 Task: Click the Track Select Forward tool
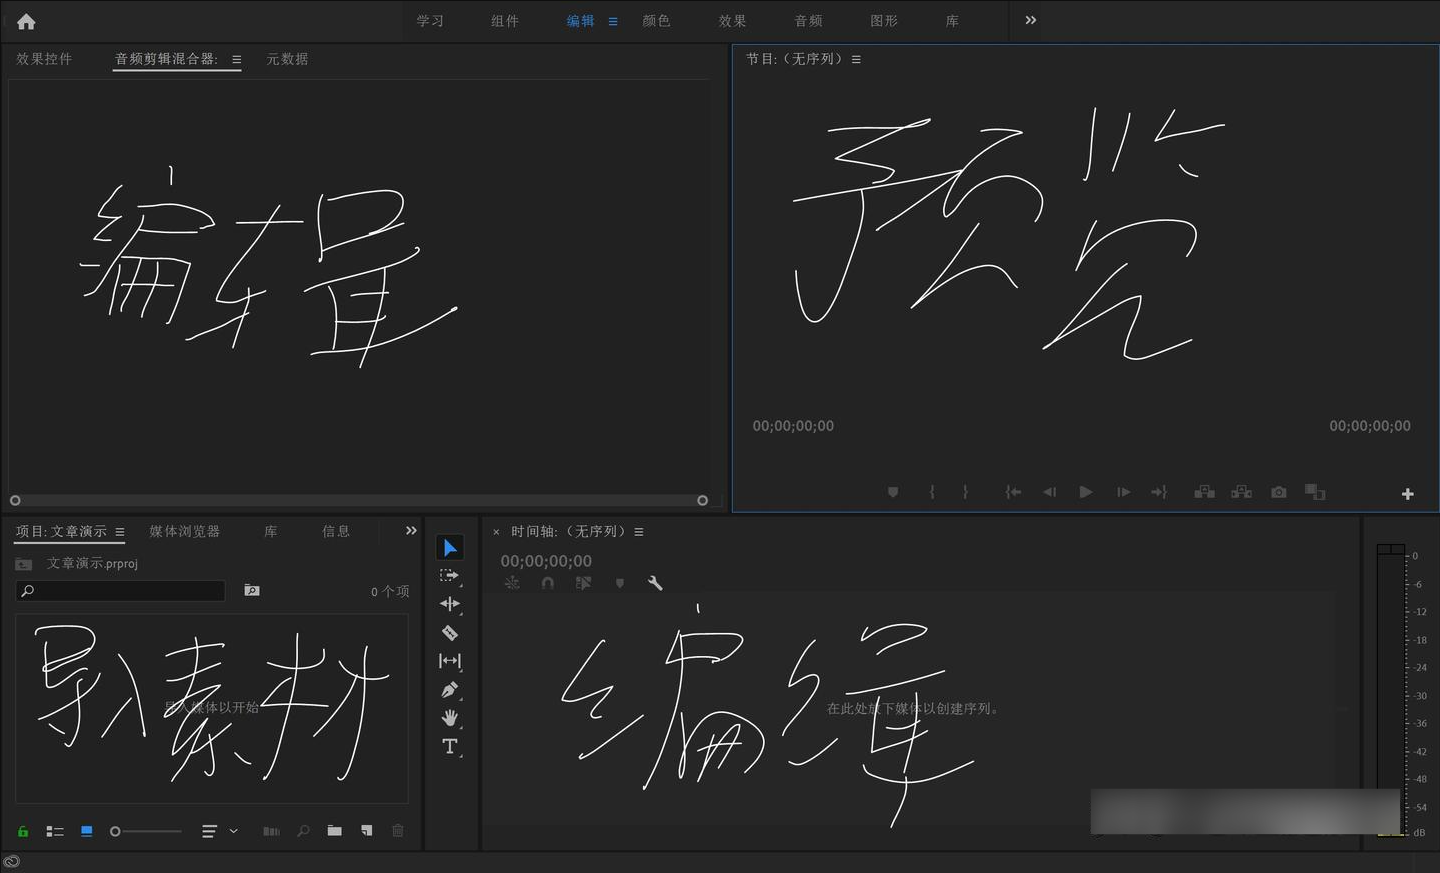tap(450, 576)
